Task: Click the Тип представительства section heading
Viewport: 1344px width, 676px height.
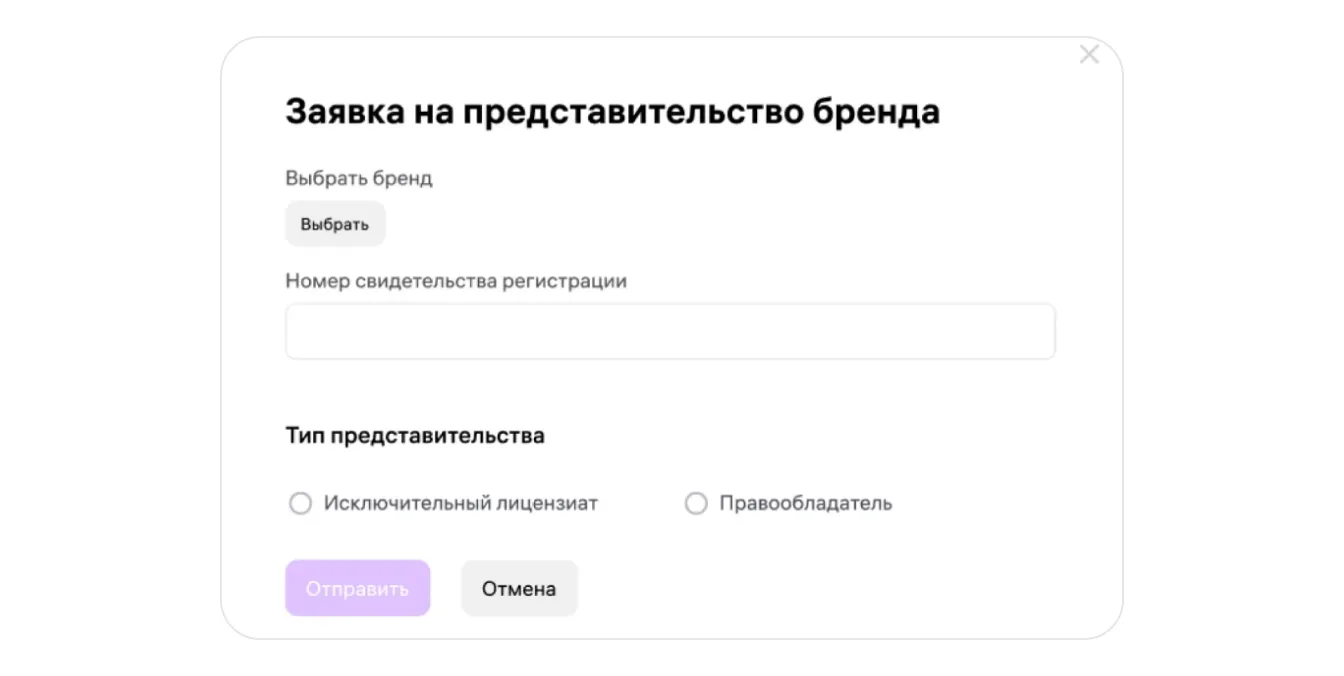Action: (x=415, y=436)
